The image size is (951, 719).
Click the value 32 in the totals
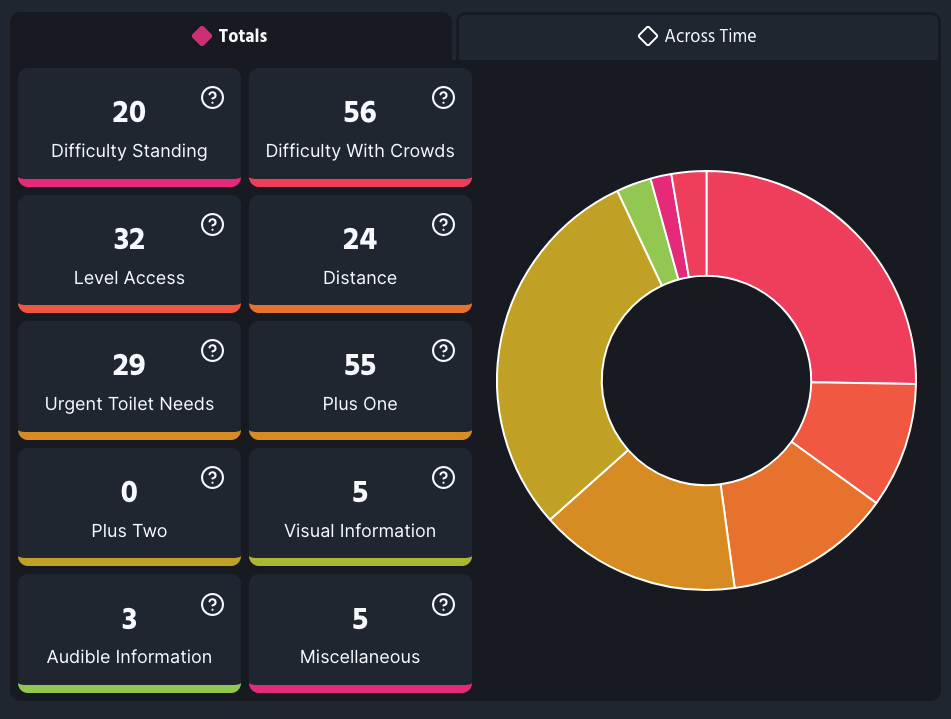pyautogui.click(x=129, y=239)
